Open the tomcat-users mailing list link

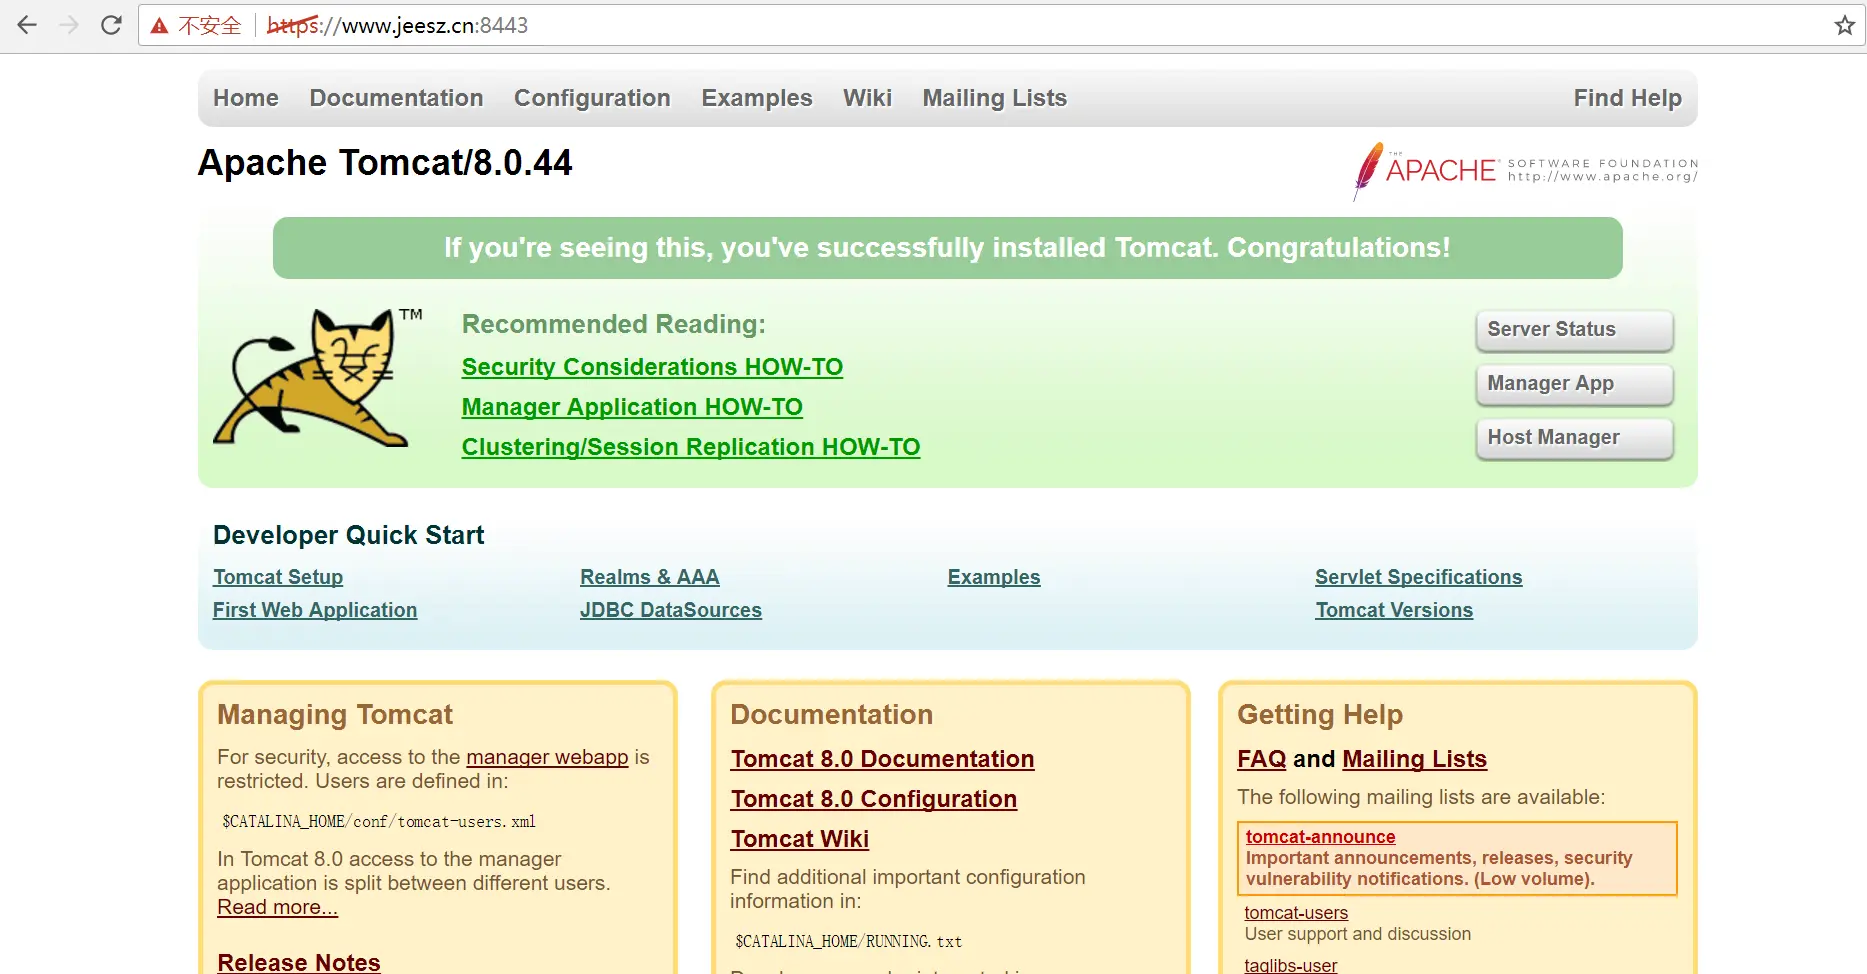(1296, 913)
